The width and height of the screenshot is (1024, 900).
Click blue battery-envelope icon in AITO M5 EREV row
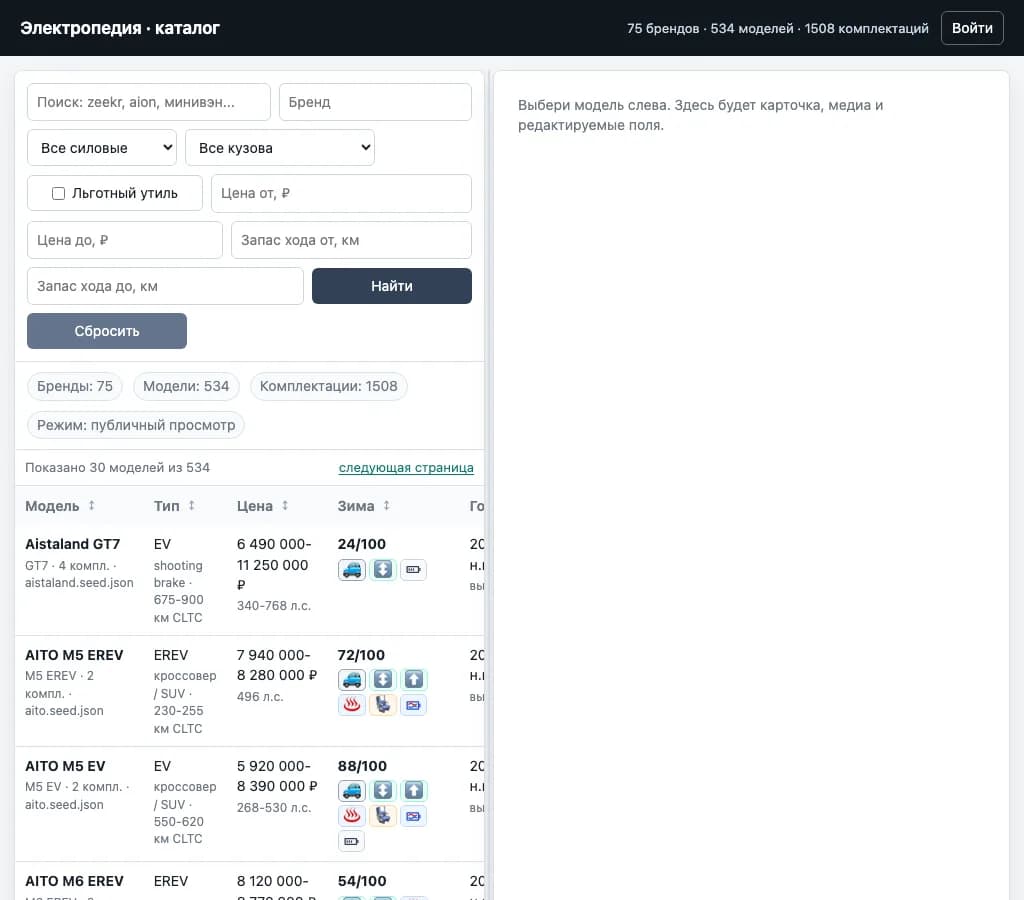pos(413,705)
